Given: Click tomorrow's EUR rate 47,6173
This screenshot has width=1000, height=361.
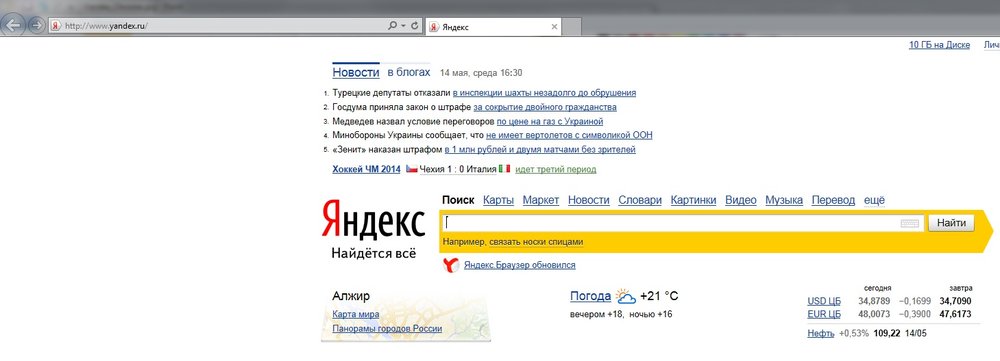Looking at the screenshot, I should [955, 314].
